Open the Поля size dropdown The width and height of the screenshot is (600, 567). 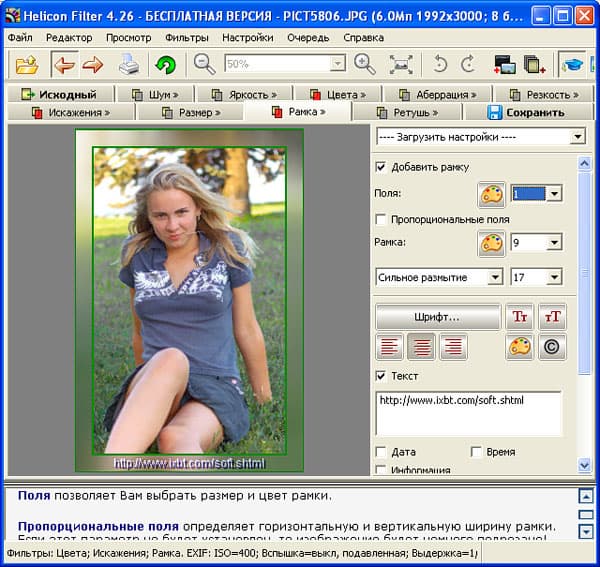(x=554, y=194)
